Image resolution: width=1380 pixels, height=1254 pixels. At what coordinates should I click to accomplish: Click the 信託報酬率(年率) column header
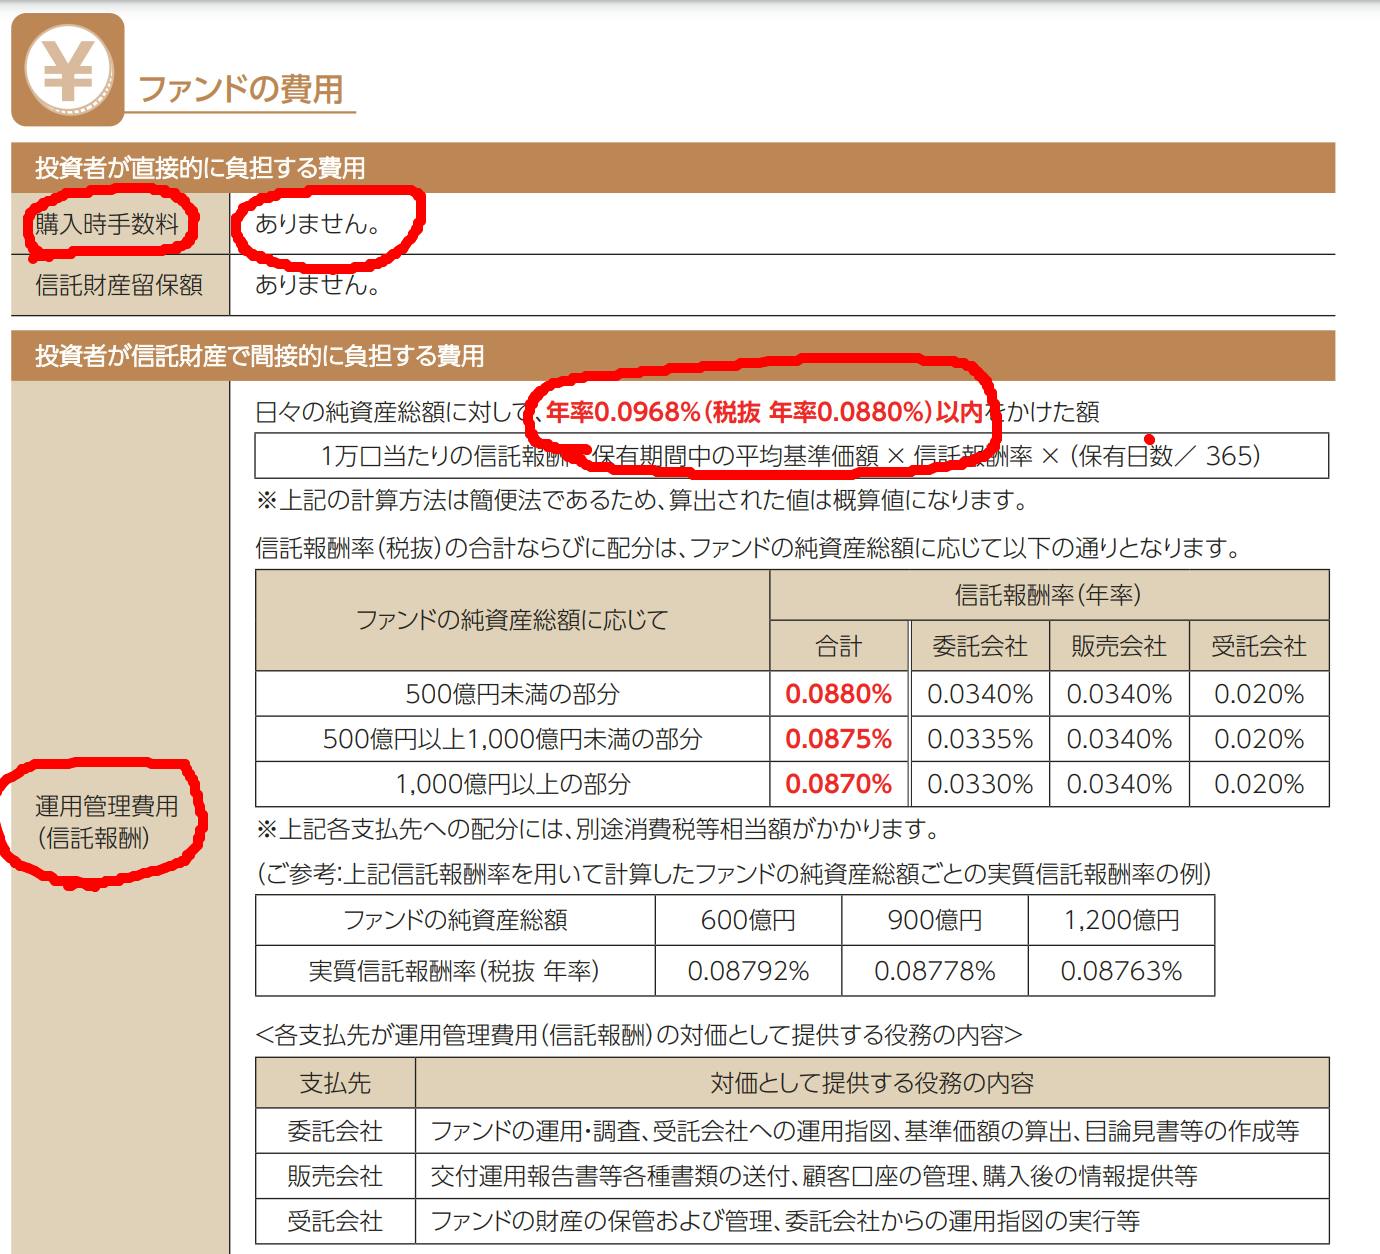pos(1049,595)
